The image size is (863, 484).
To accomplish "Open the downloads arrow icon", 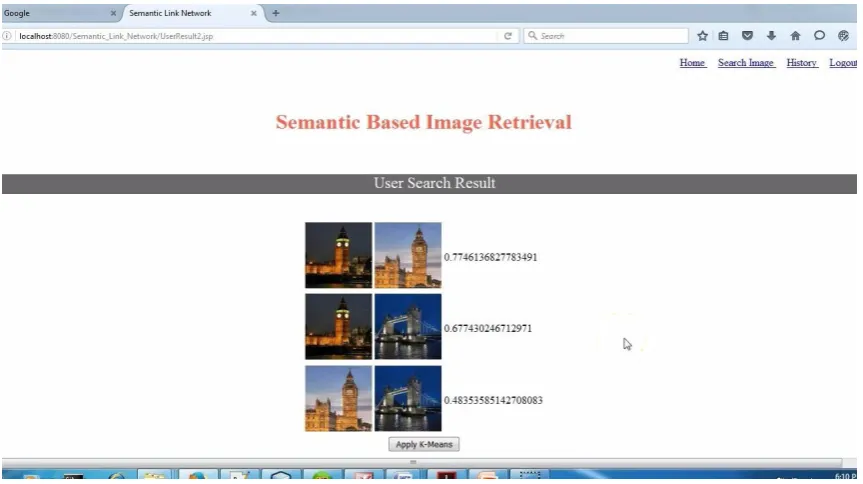I will point(771,36).
